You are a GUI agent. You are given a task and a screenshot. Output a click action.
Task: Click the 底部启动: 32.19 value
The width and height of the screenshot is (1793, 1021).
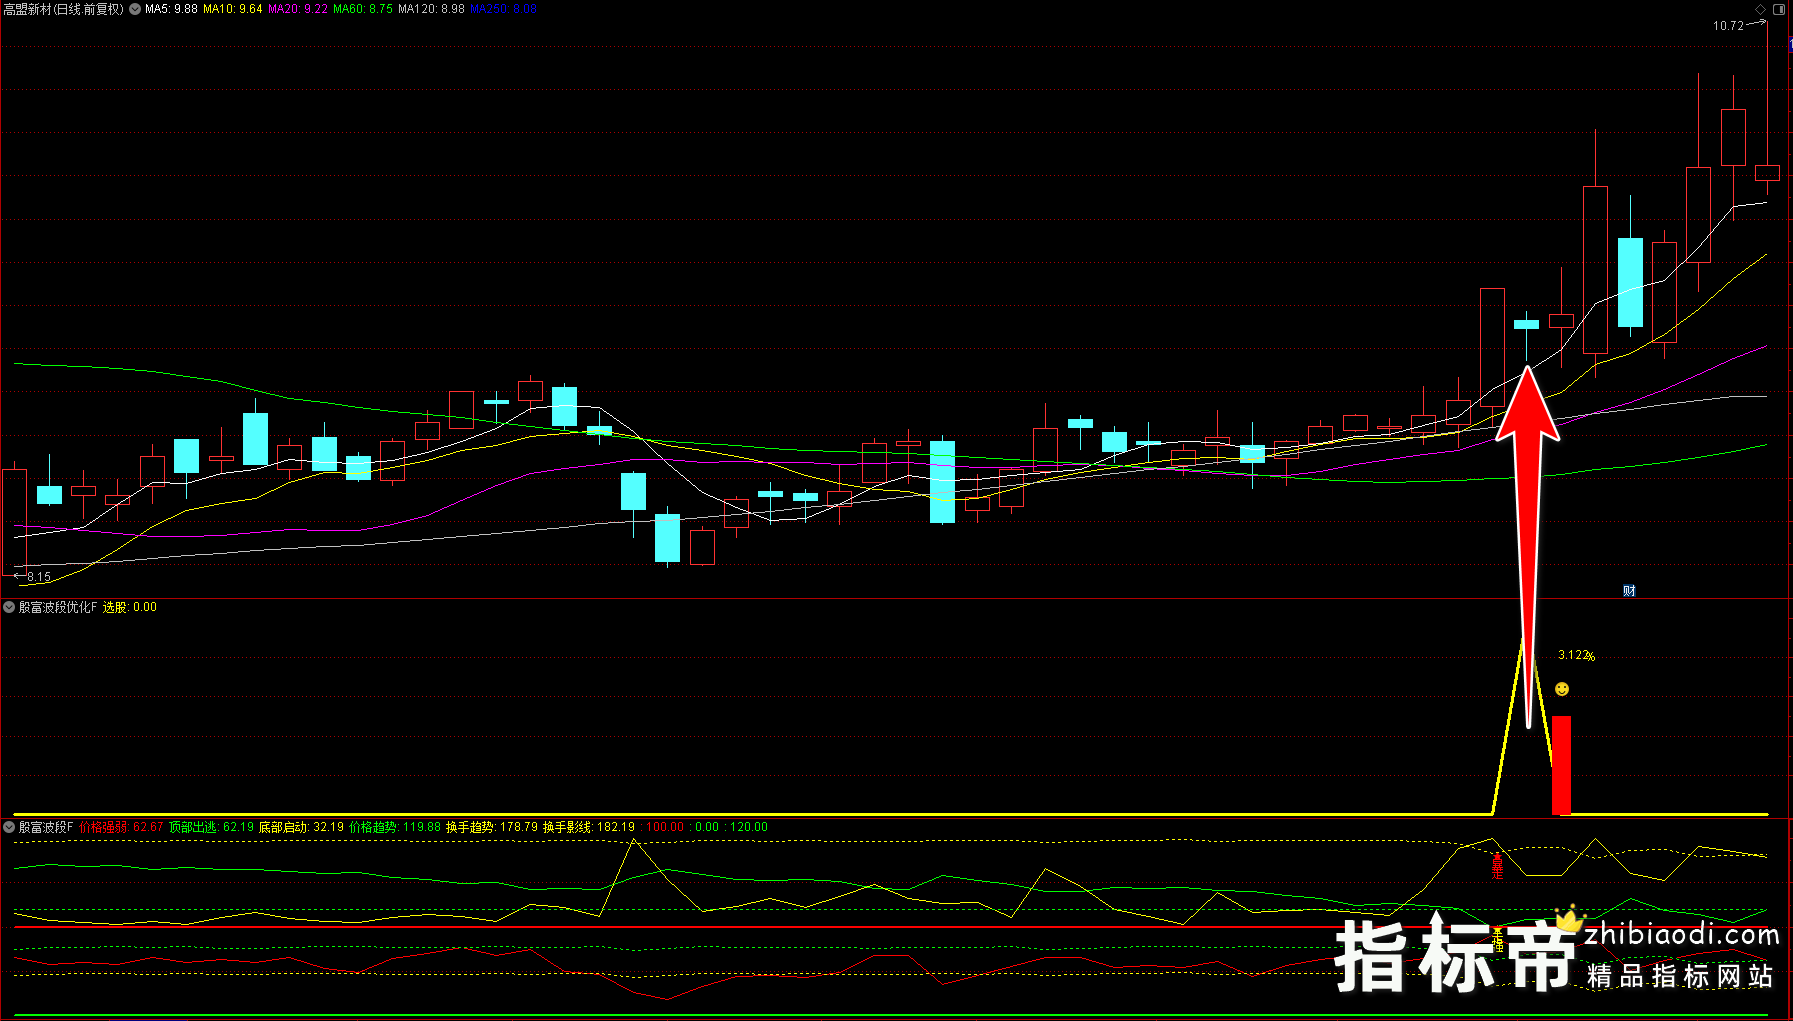click(301, 827)
